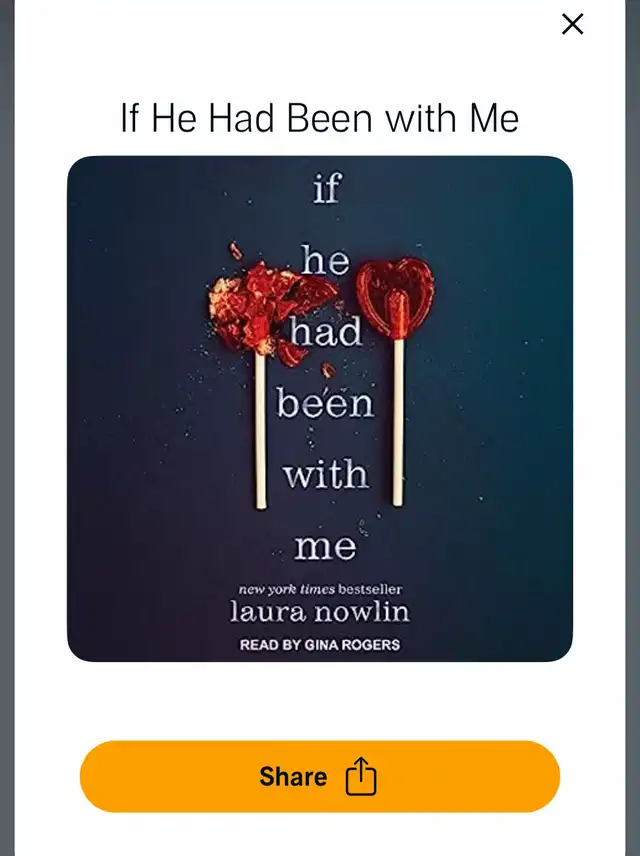The height and width of the screenshot is (856, 640).
Task: Click 'new york times bestseller' cover text
Action: [320, 589]
